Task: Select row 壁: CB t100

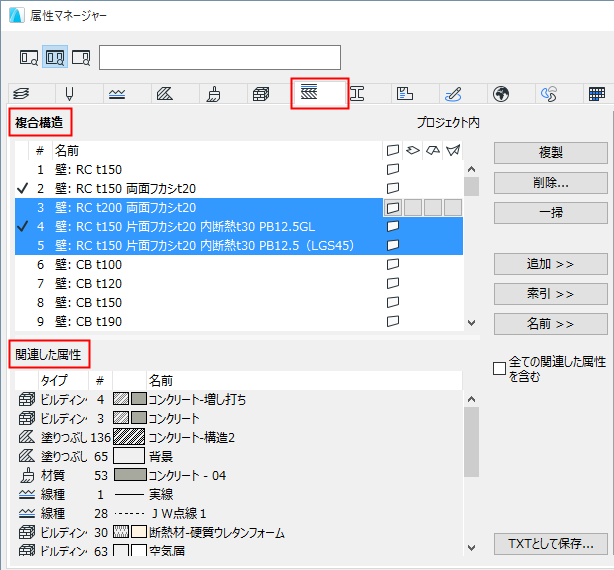Action: coord(239,265)
